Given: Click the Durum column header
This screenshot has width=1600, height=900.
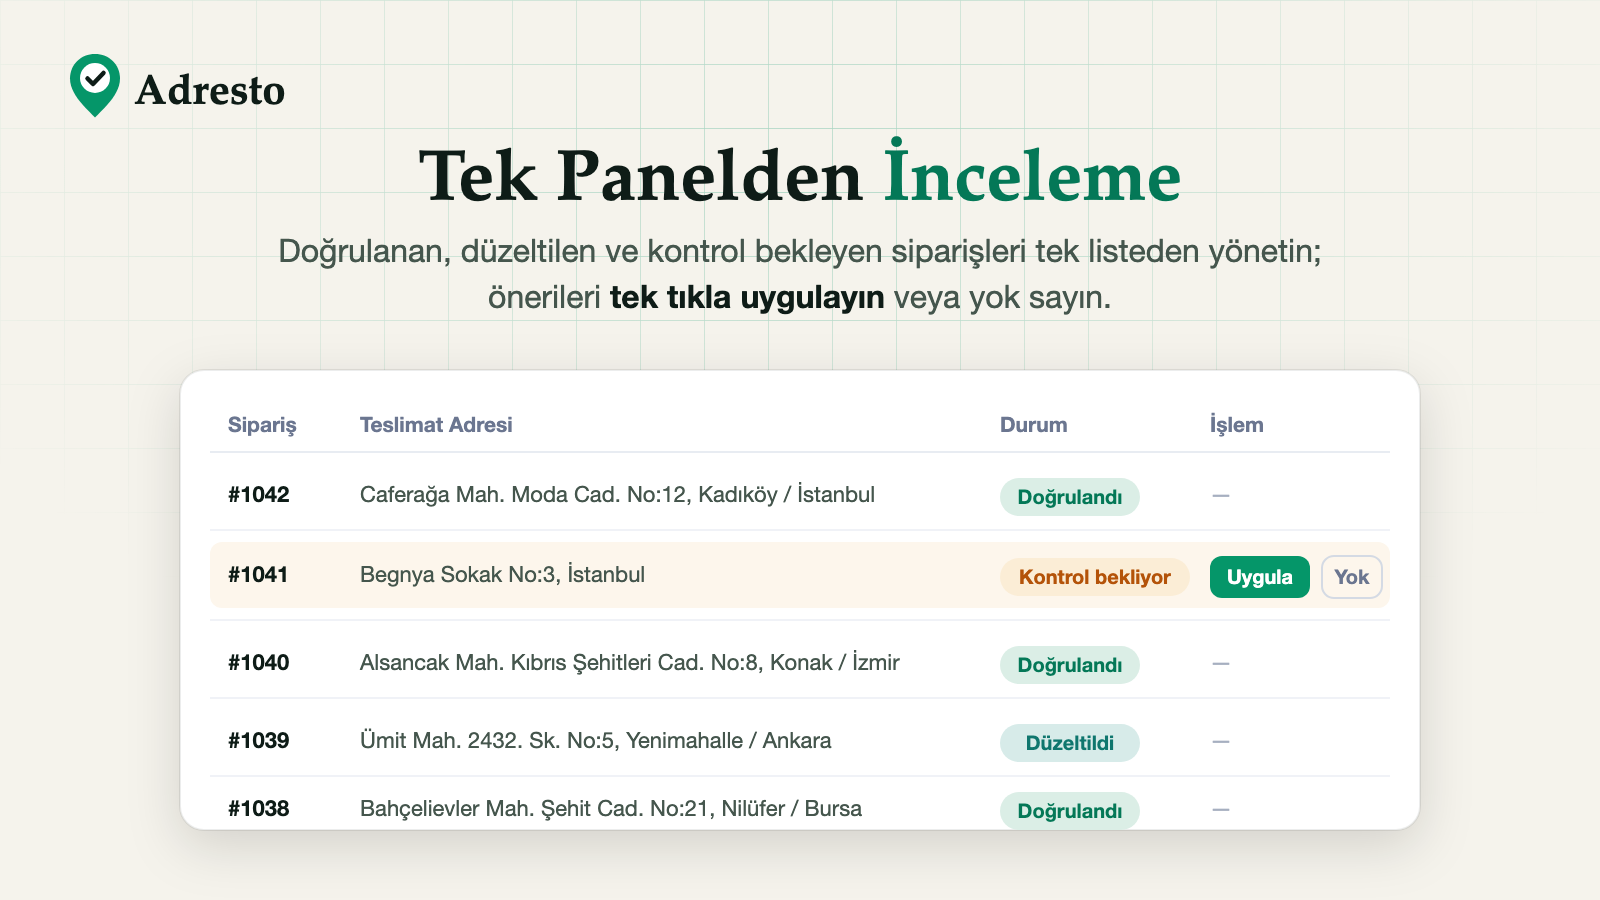Looking at the screenshot, I should [1034, 425].
